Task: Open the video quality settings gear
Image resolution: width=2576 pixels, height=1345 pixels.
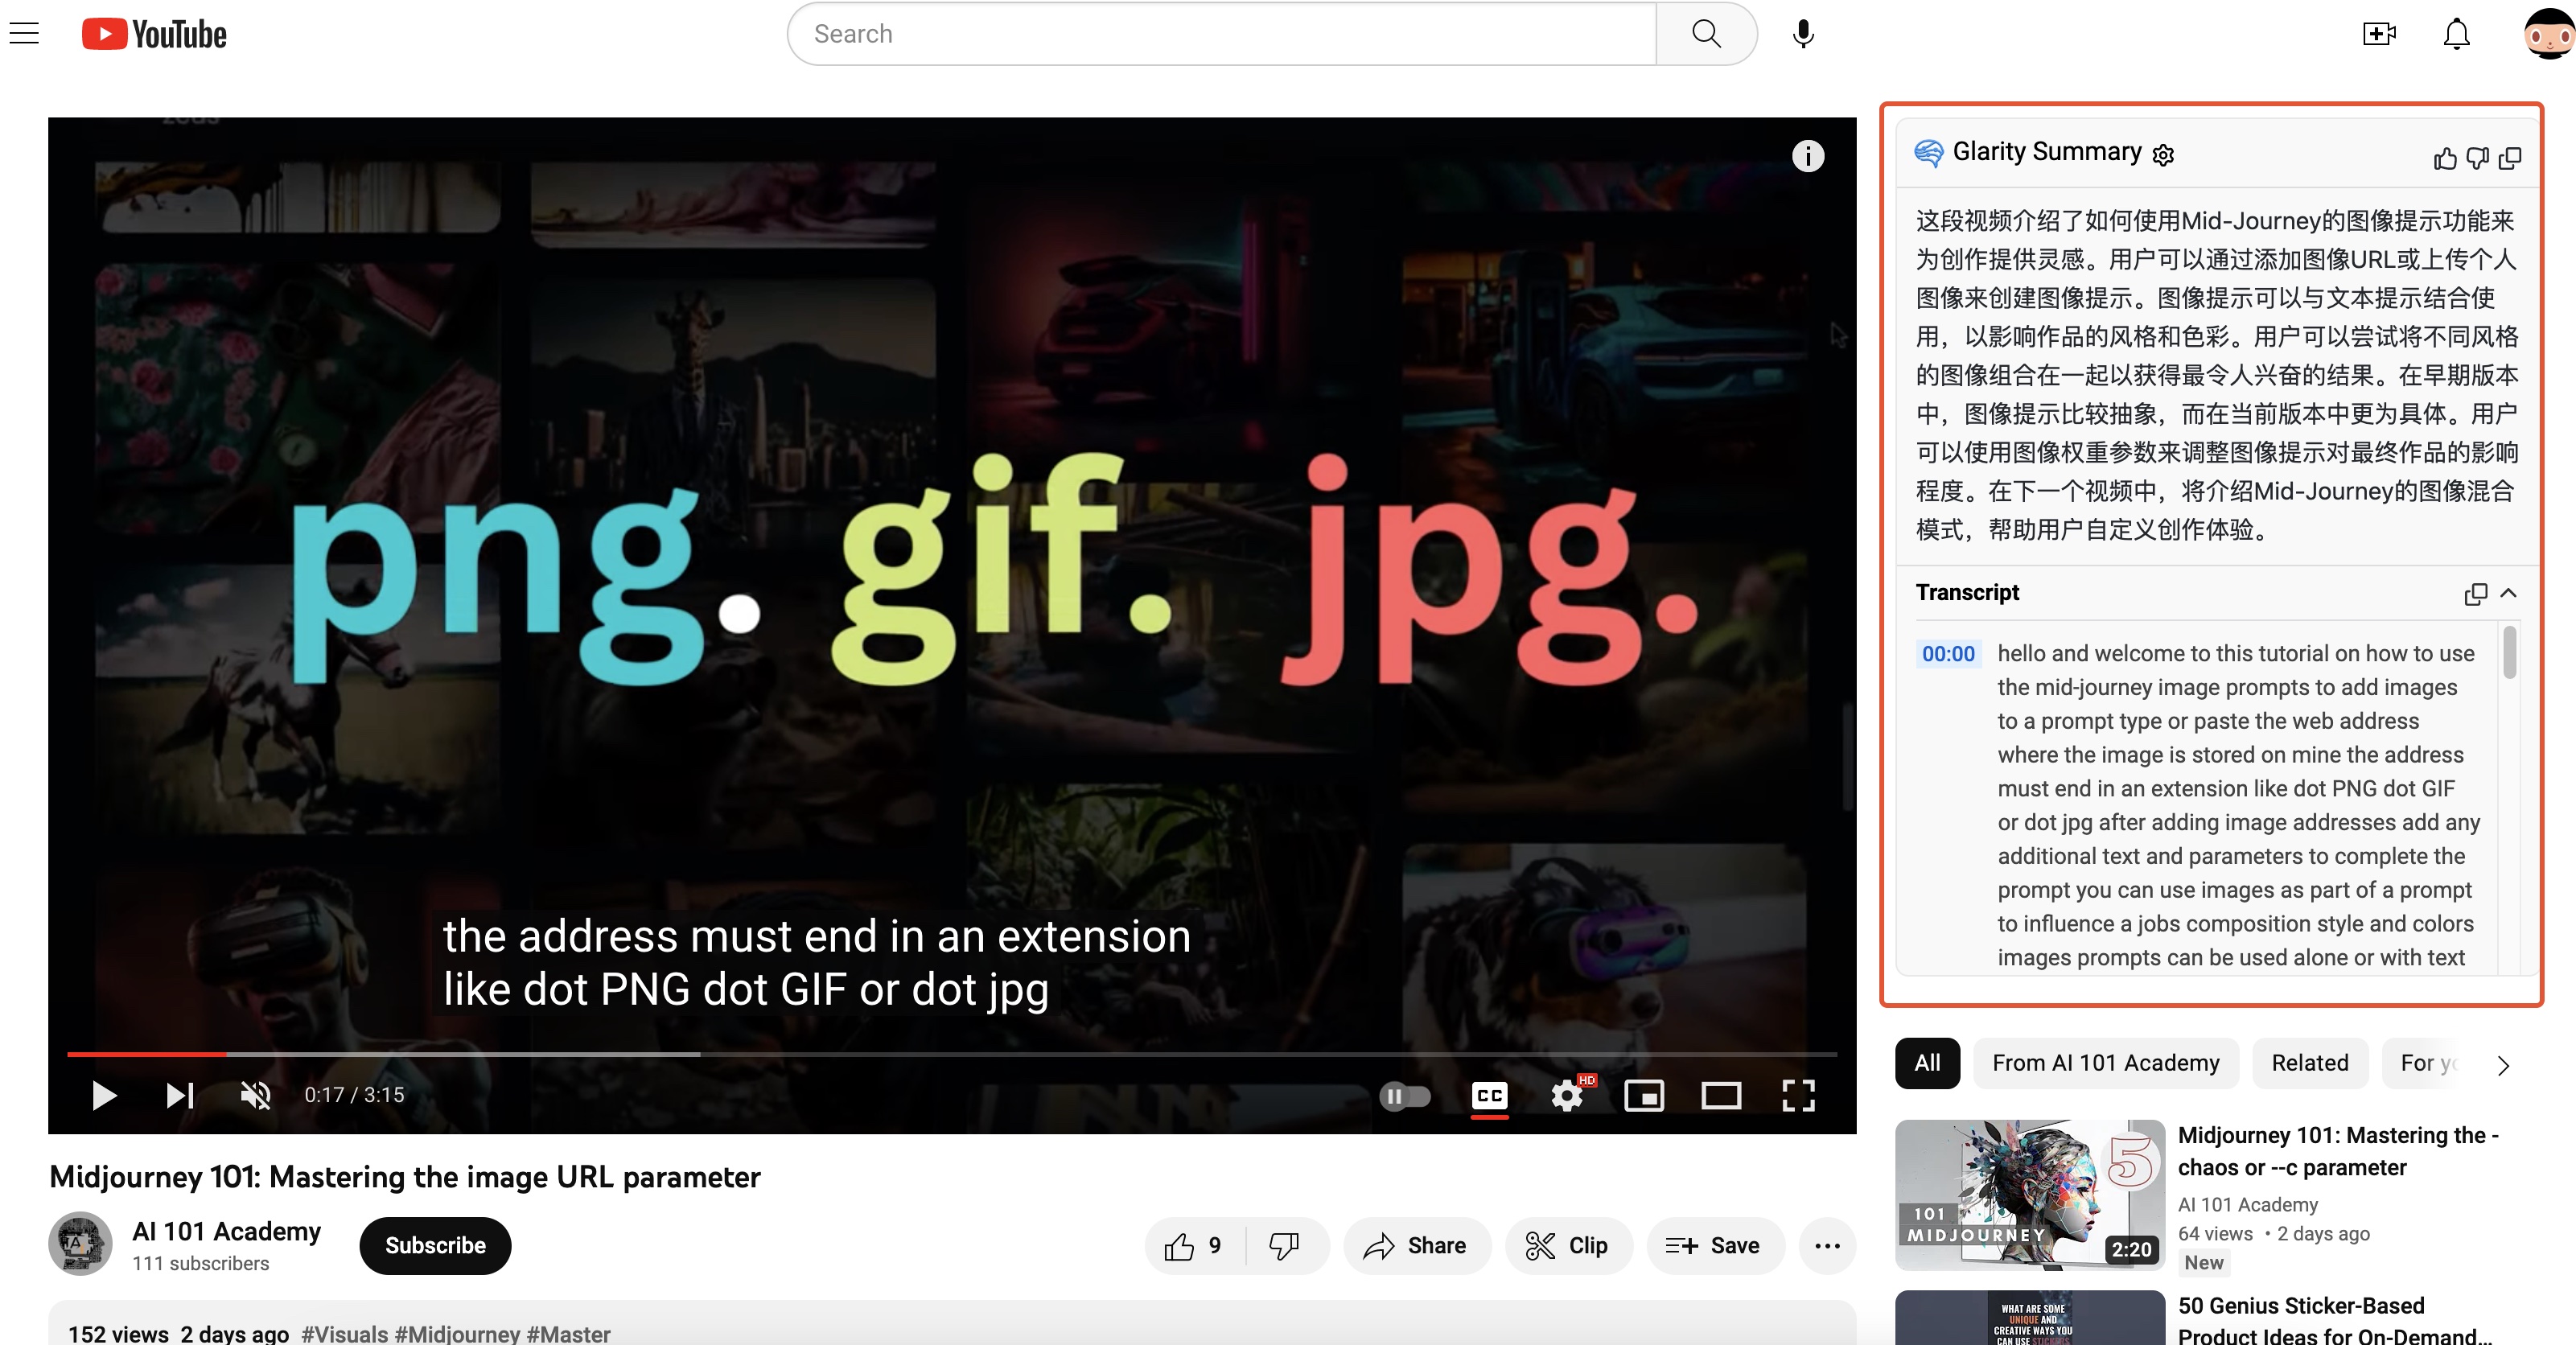Action: [1567, 1096]
